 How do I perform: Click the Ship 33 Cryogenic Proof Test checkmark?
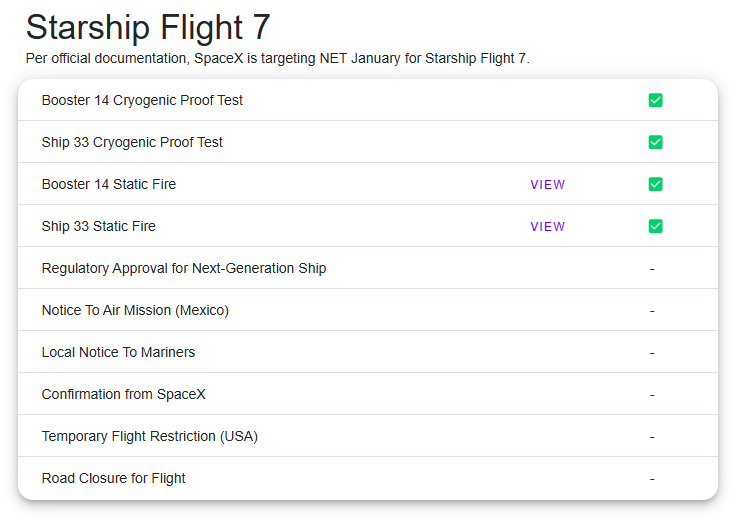[x=655, y=142]
